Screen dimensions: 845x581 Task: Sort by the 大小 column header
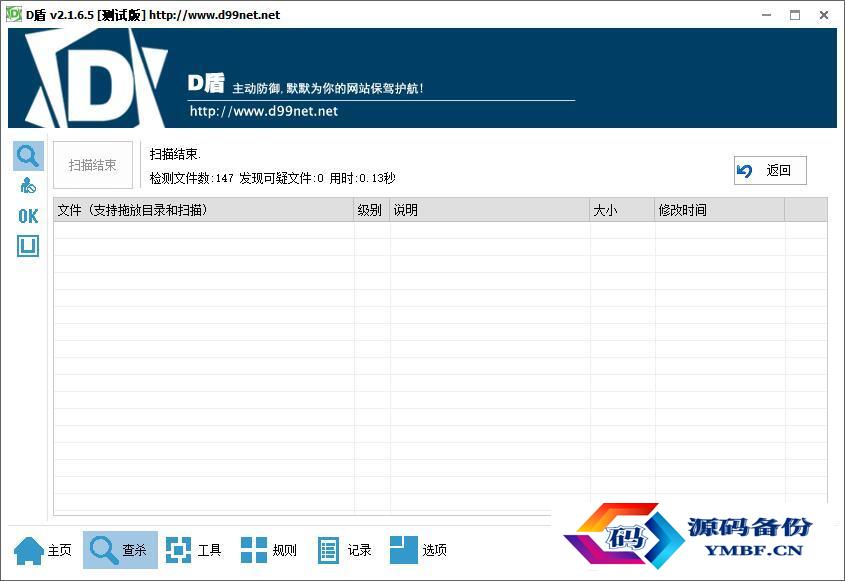[x=622, y=210]
